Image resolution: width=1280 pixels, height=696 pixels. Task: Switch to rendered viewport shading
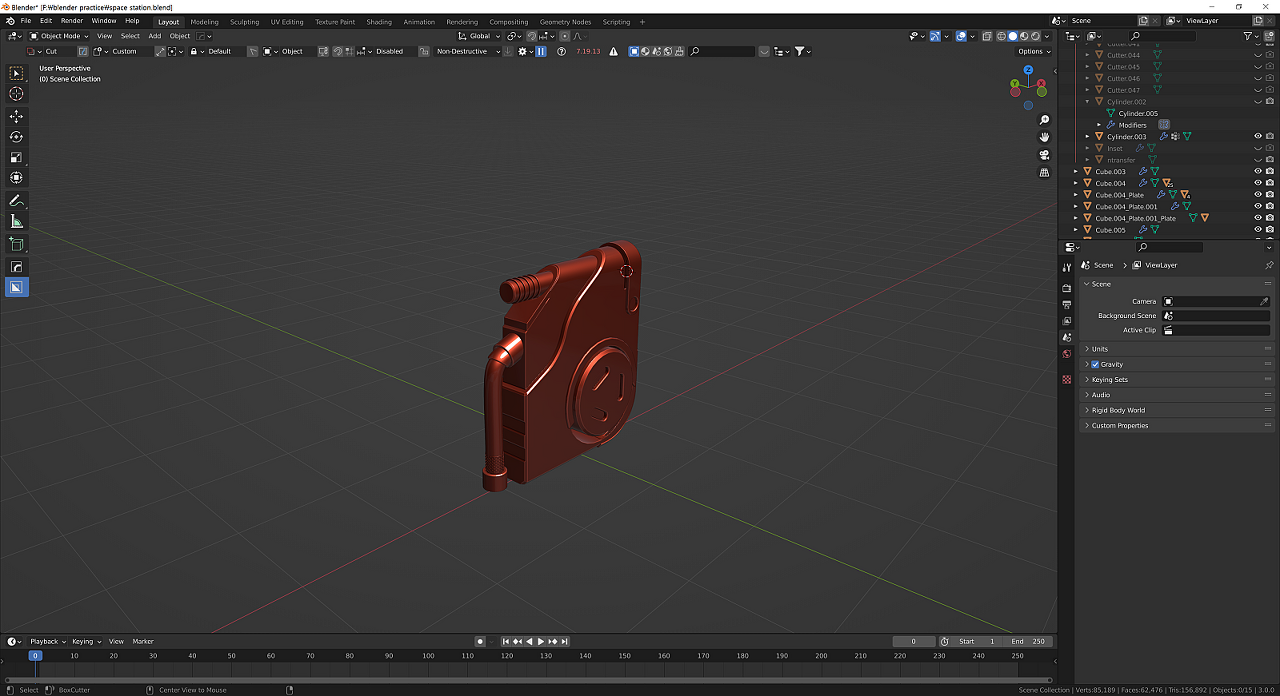pyautogui.click(x=1036, y=36)
